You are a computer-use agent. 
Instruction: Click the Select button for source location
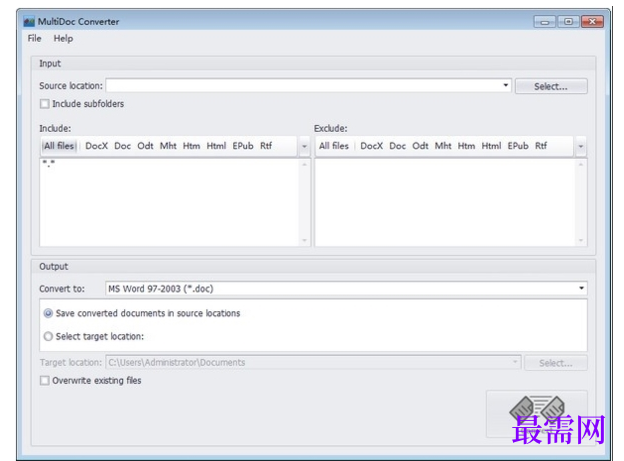coord(551,86)
